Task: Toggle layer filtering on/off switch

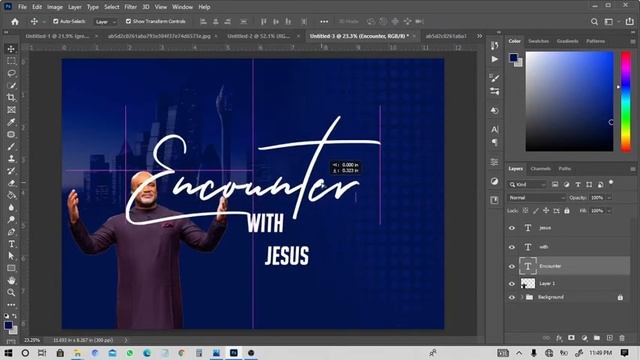Action: click(611, 182)
